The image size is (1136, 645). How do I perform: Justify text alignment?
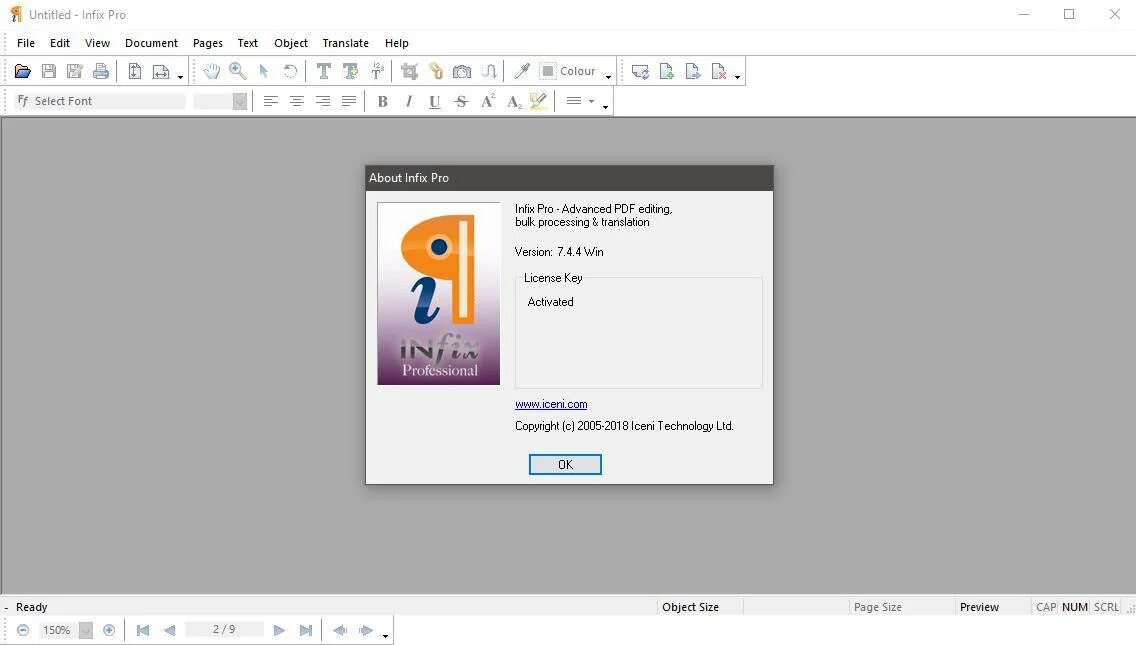pos(348,101)
